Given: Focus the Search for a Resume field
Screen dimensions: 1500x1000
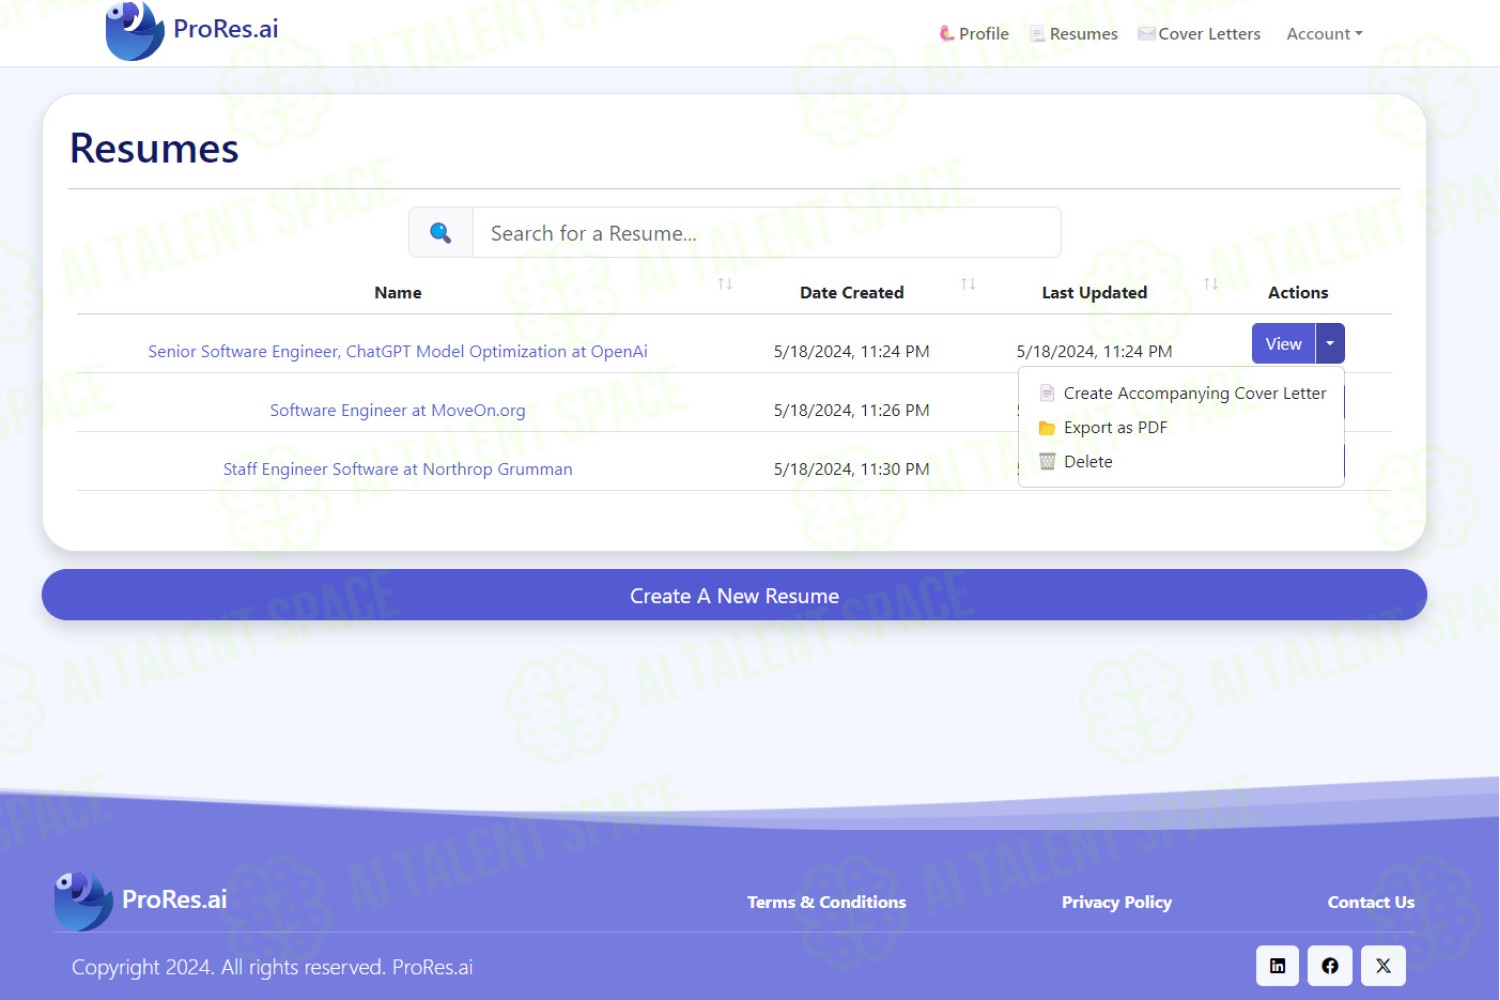Looking at the screenshot, I should [766, 233].
